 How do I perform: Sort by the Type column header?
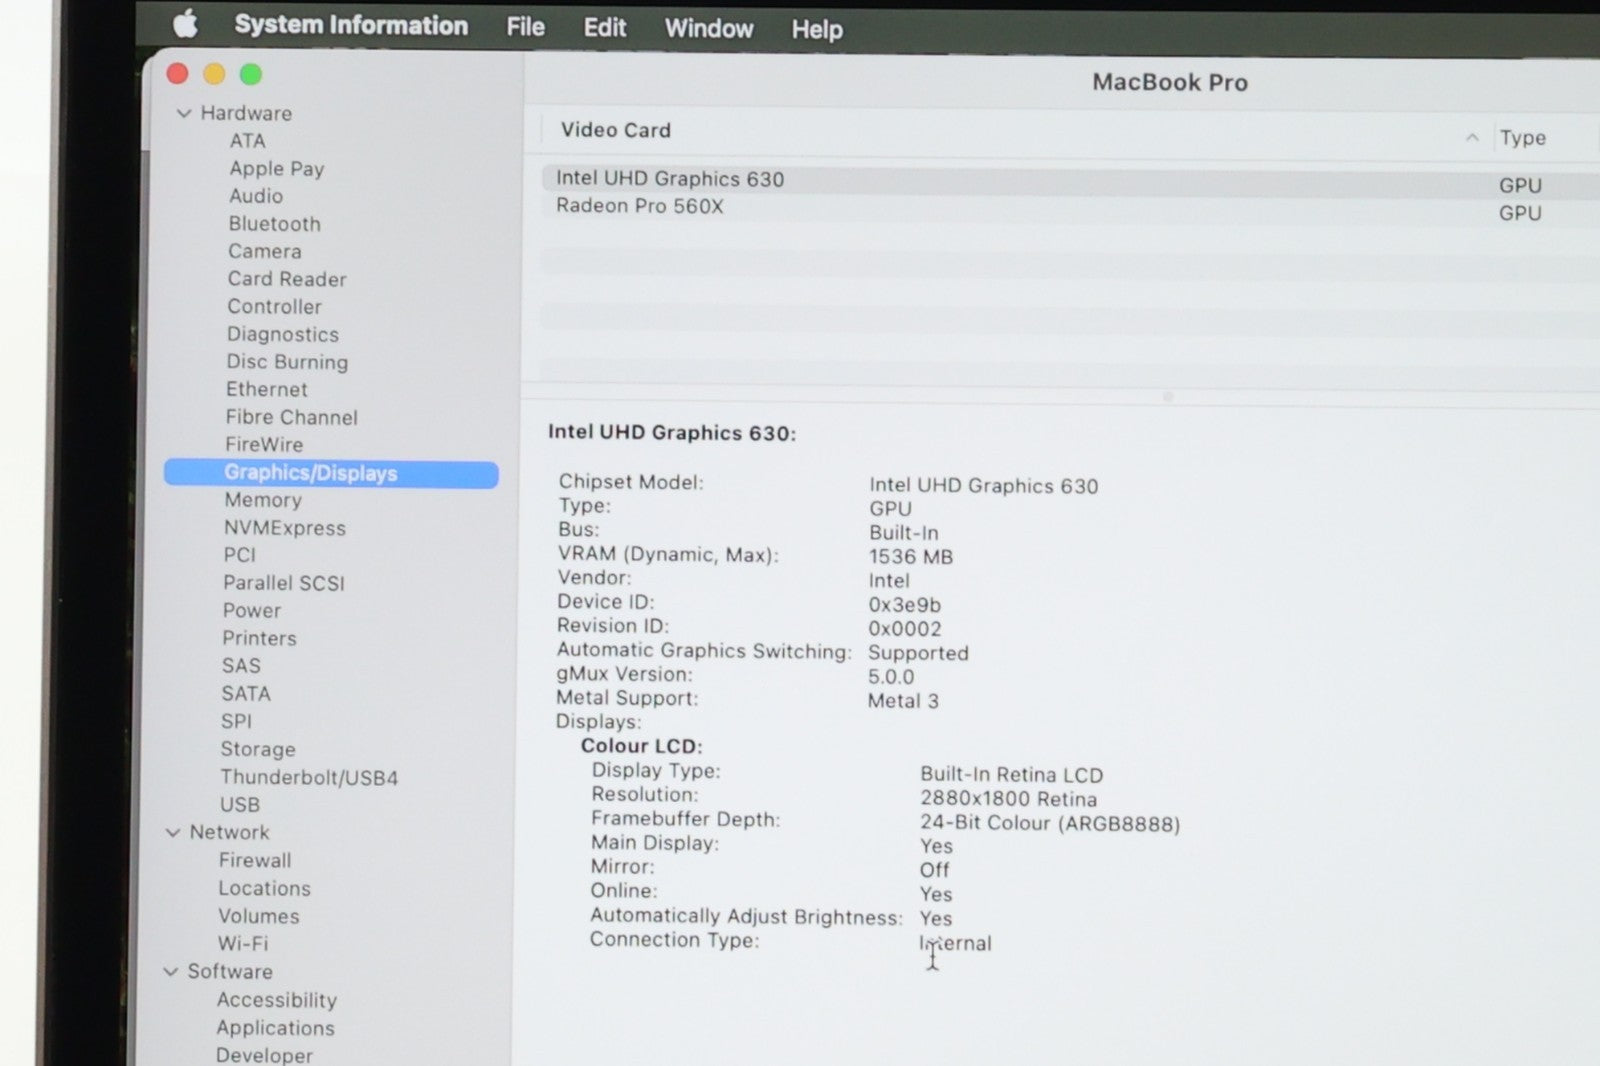(1522, 138)
